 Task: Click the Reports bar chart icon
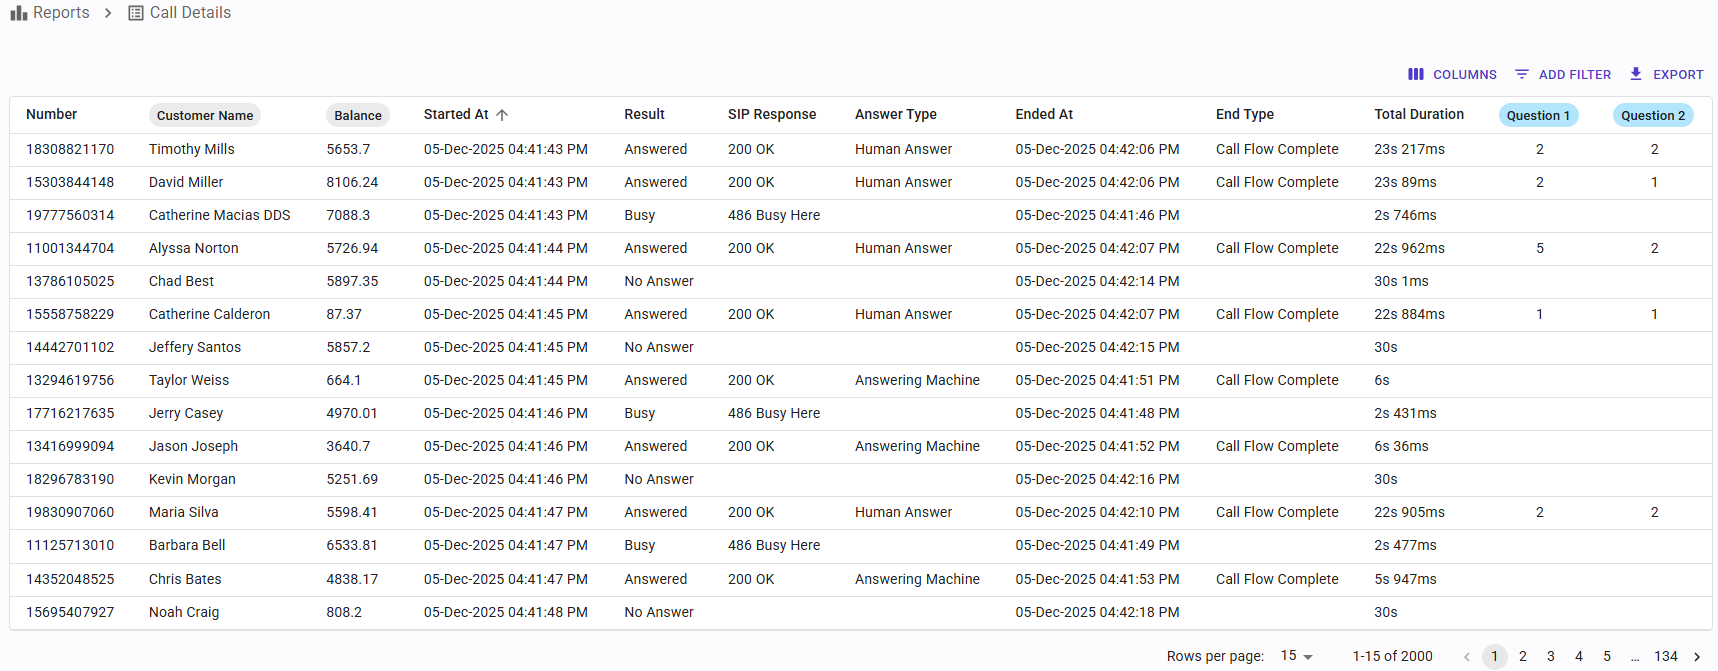[19, 13]
